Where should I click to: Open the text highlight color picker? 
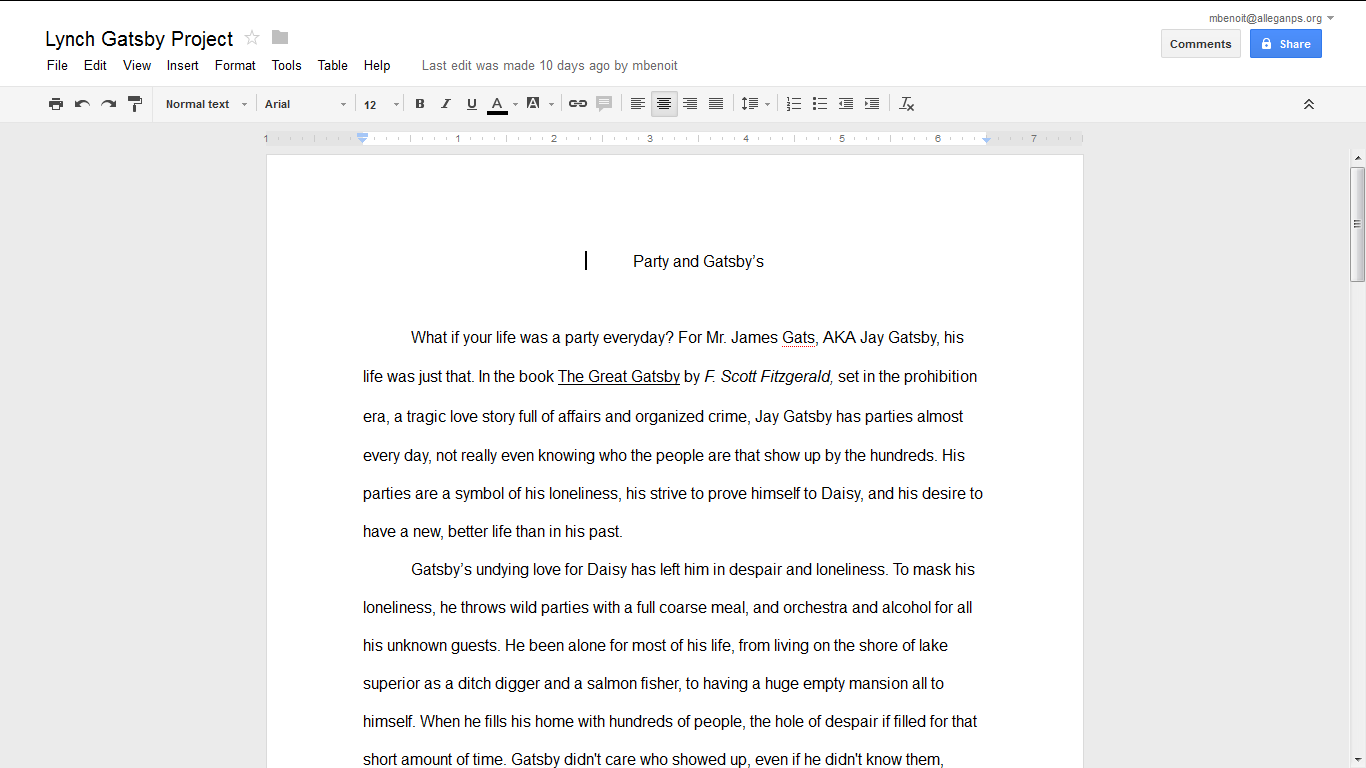click(x=539, y=104)
